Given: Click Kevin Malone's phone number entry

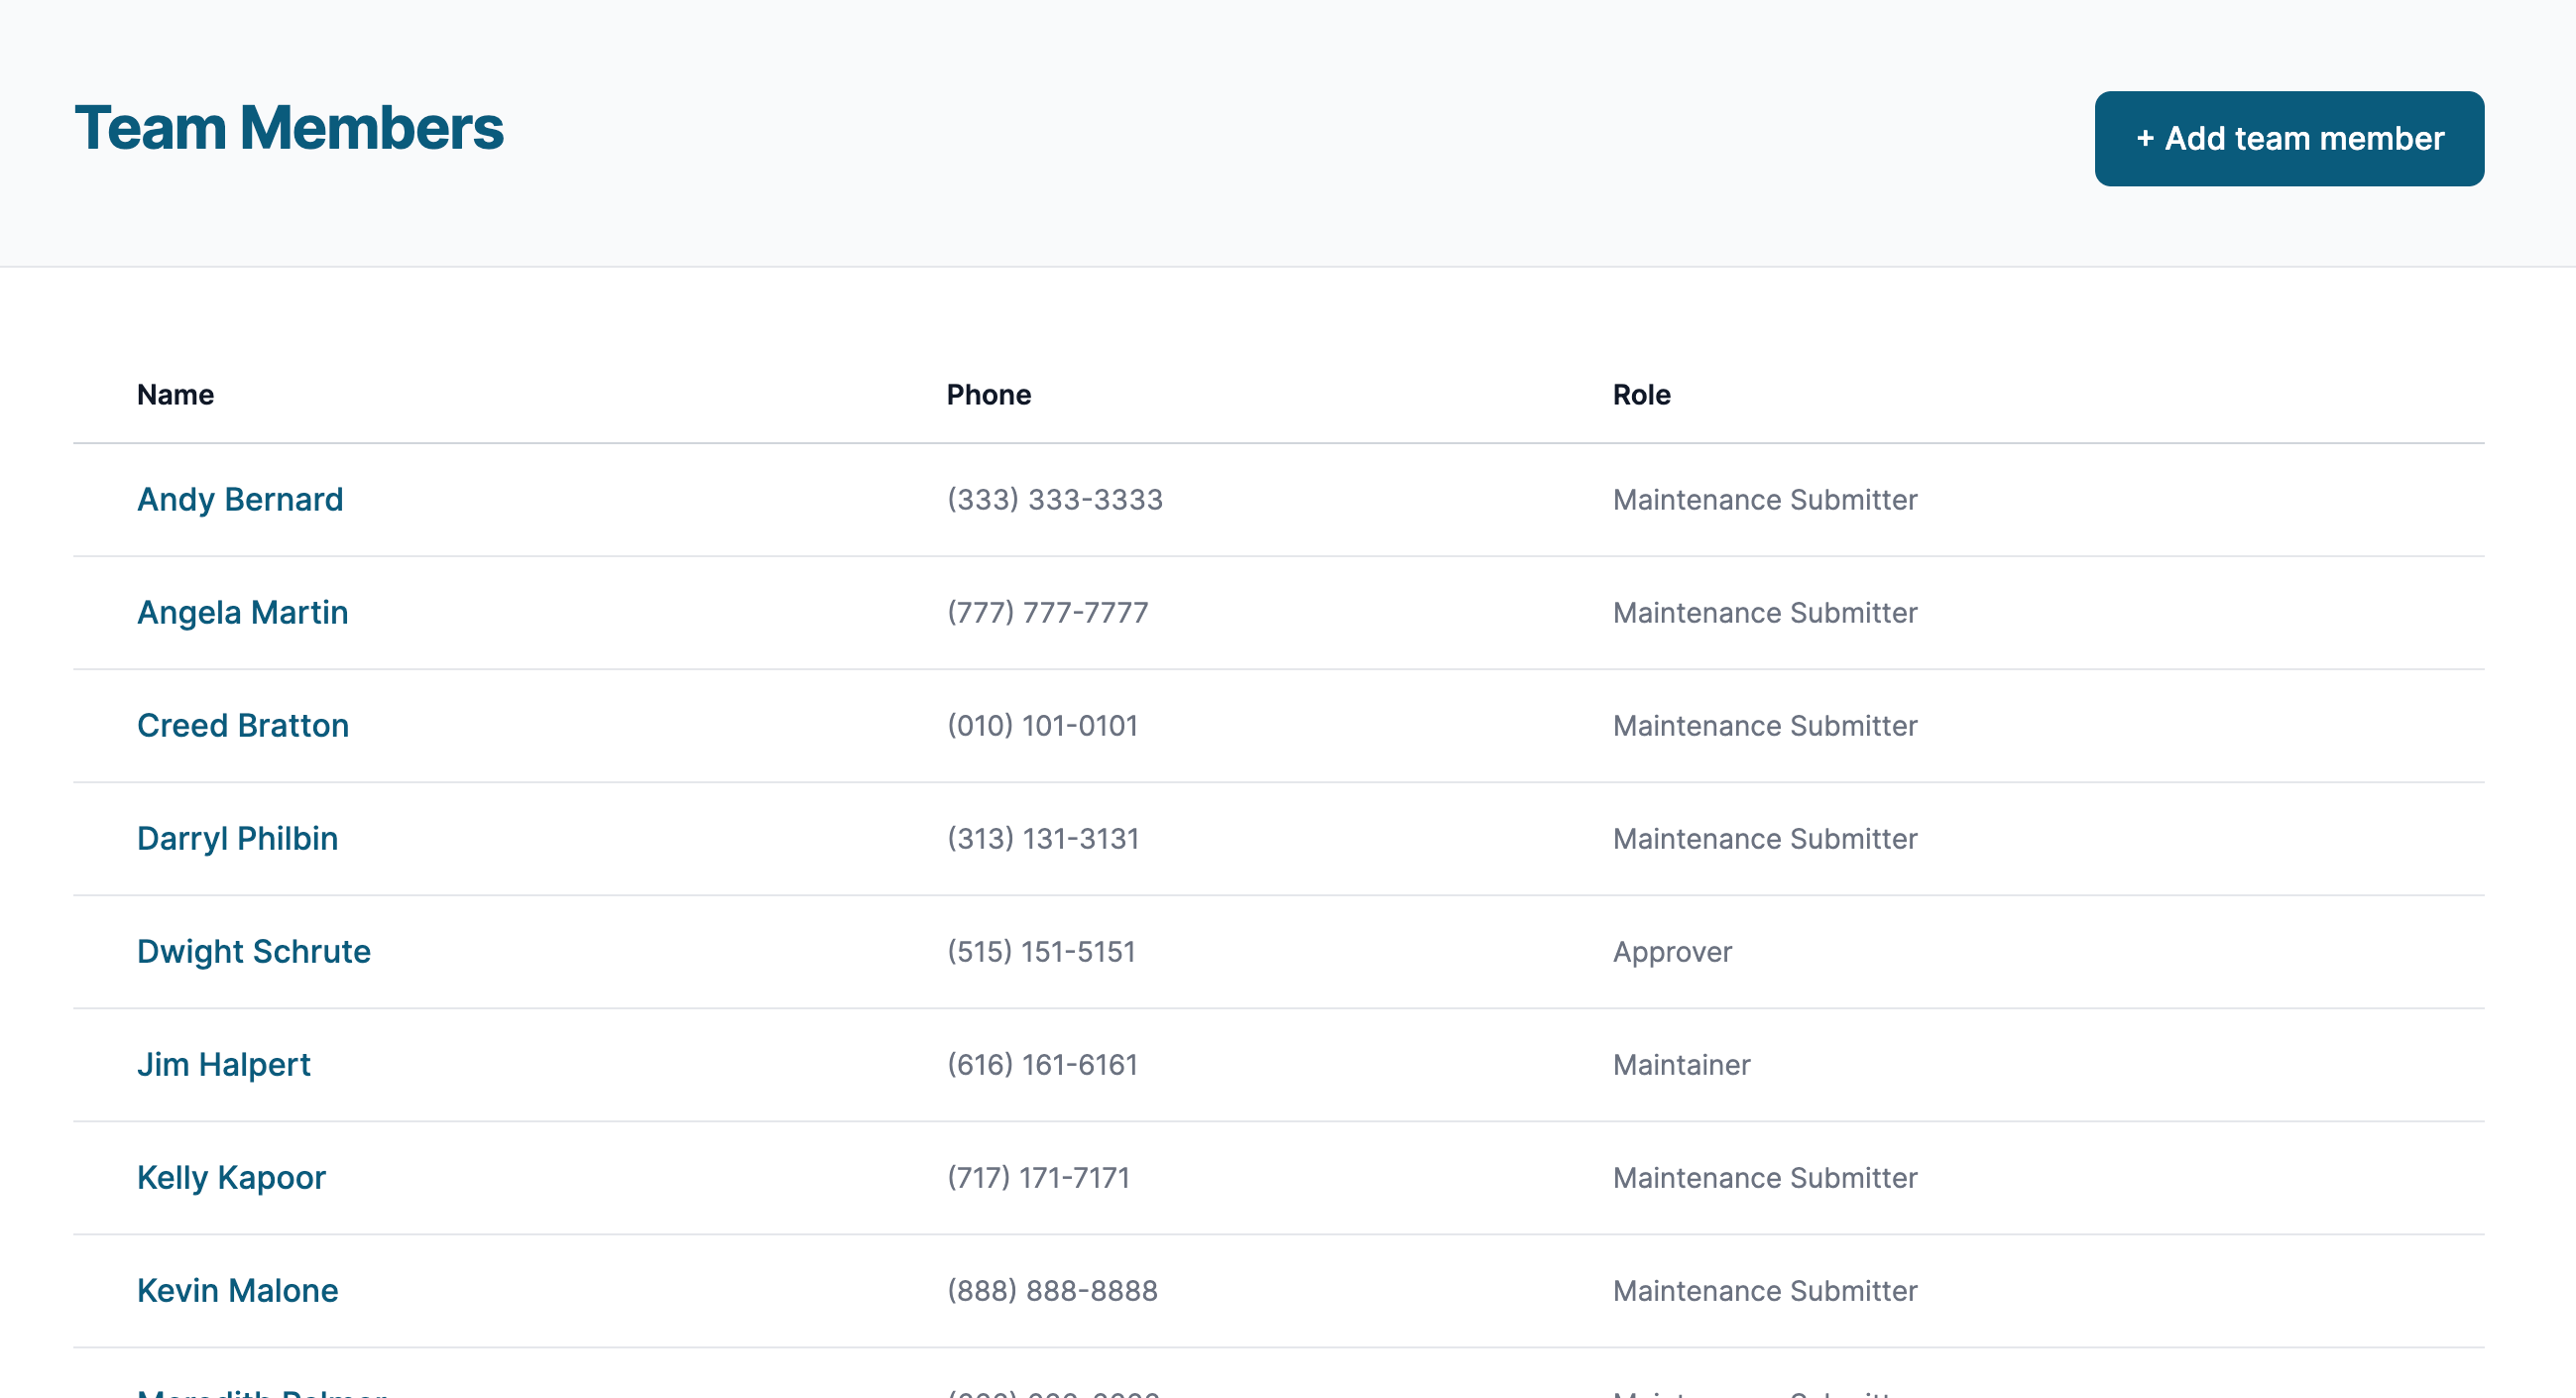Looking at the screenshot, I should pyautogui.click(x=1052, y=1290).
